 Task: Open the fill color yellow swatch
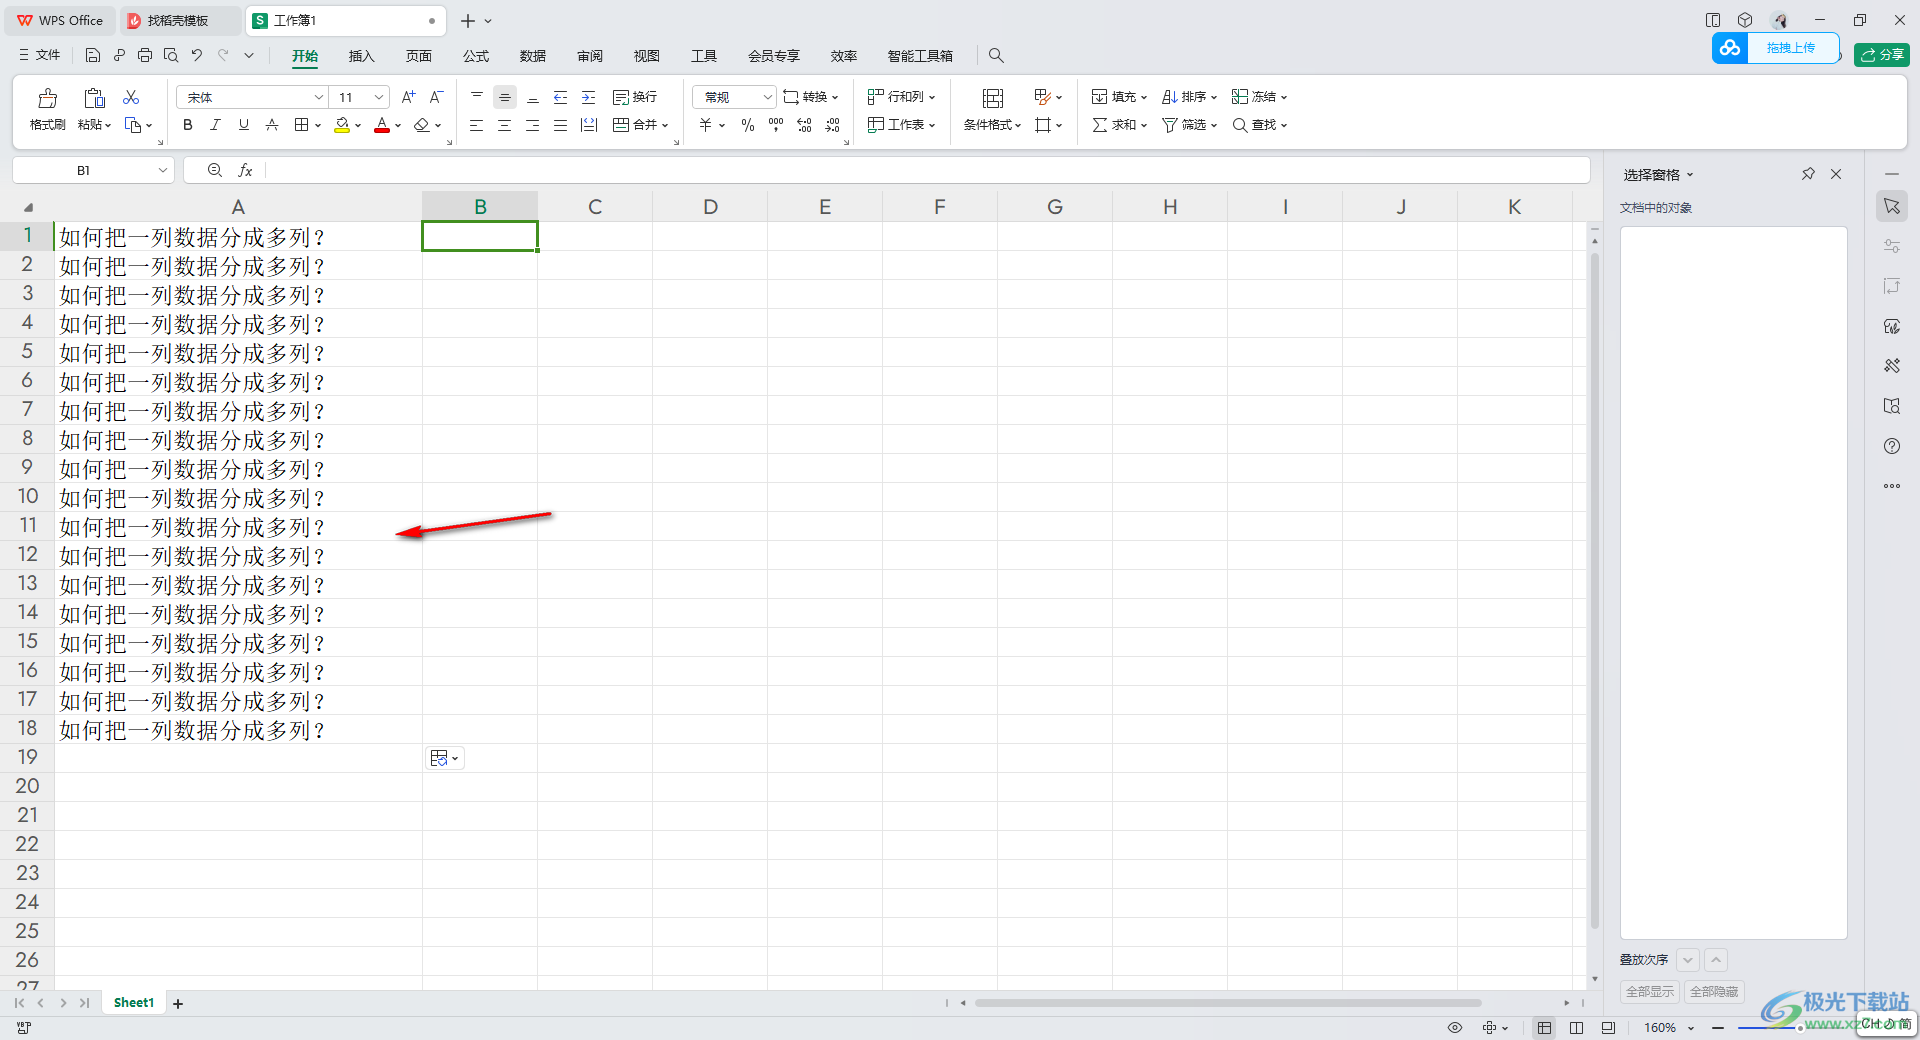(342, 125)
